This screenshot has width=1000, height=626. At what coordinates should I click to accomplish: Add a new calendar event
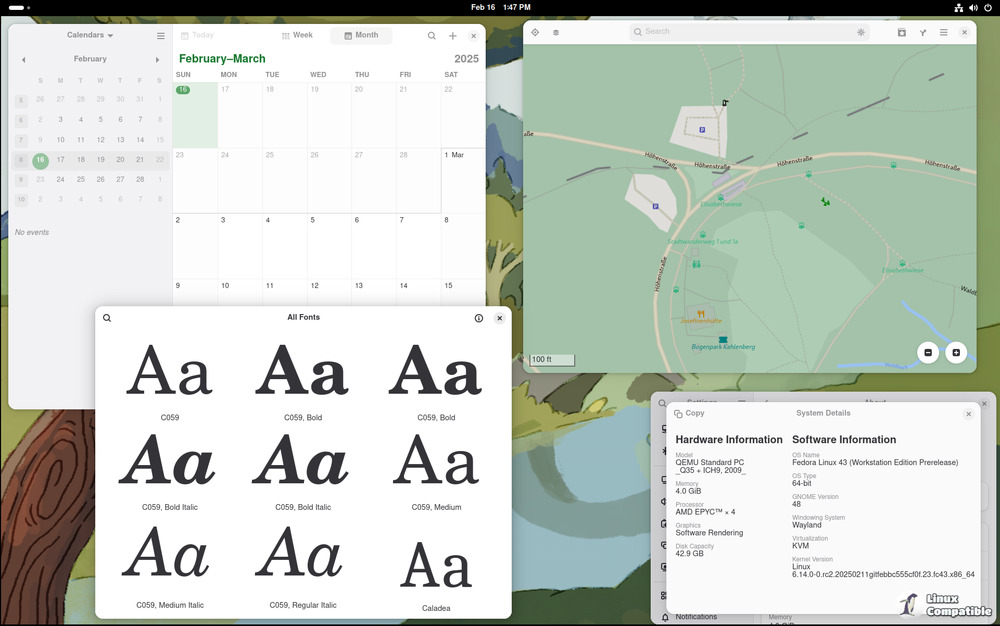click(x=453, y=36)
